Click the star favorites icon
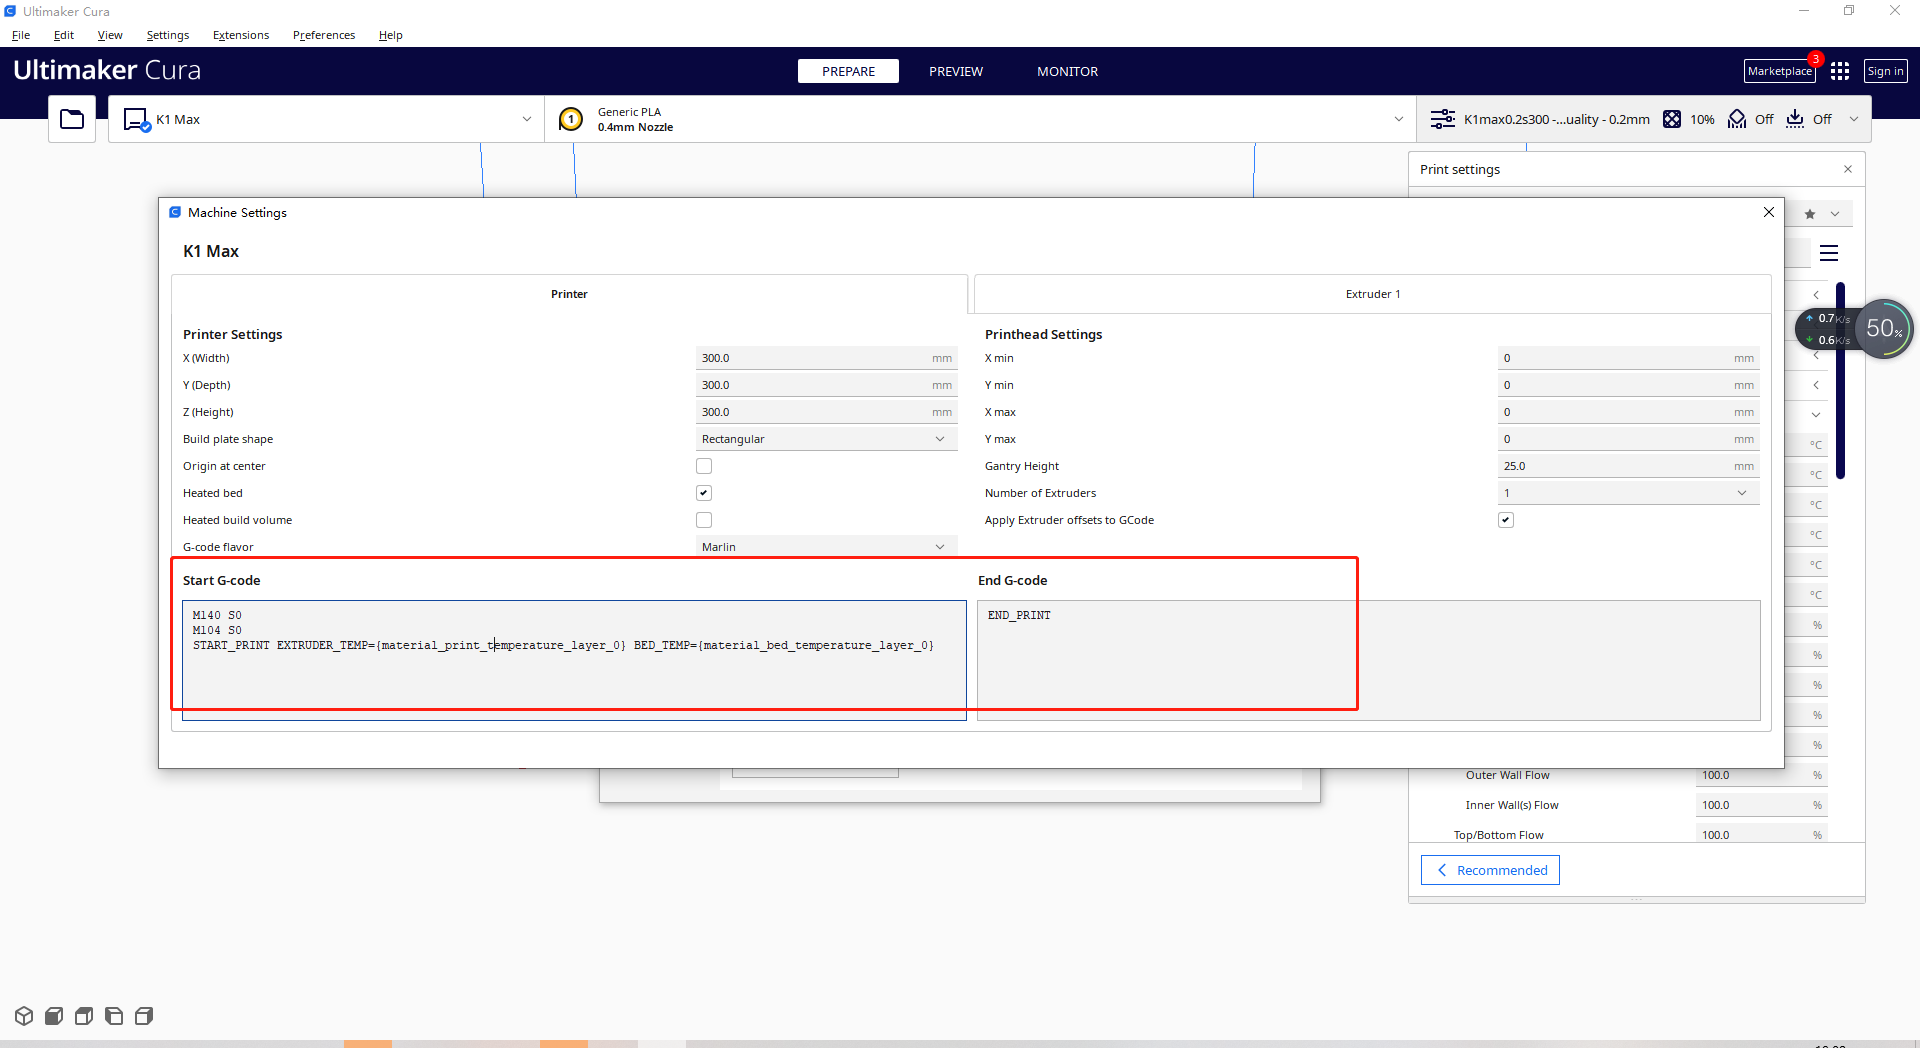 (x=1810, y=214)
